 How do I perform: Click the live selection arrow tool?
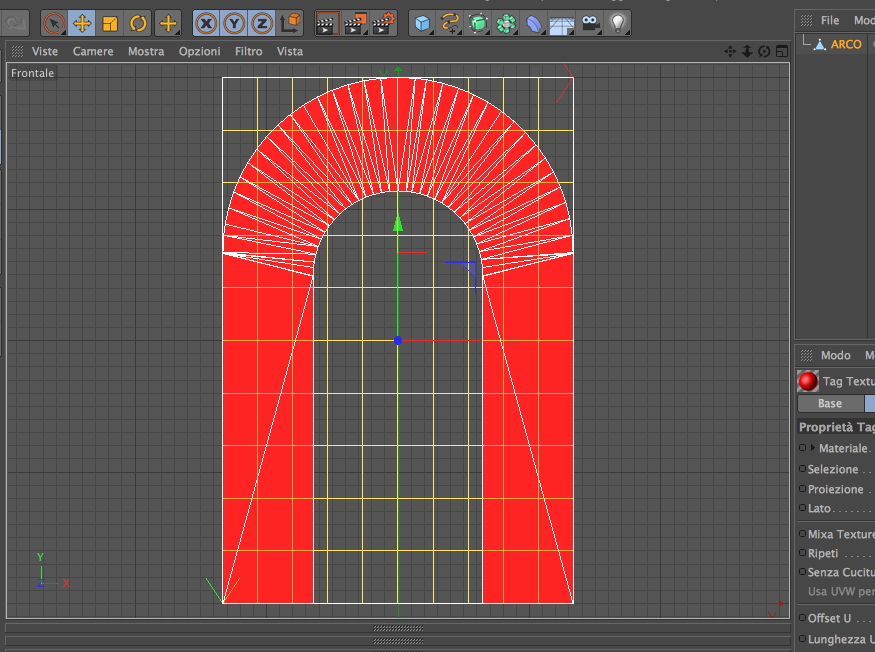(x=54, y=22)
